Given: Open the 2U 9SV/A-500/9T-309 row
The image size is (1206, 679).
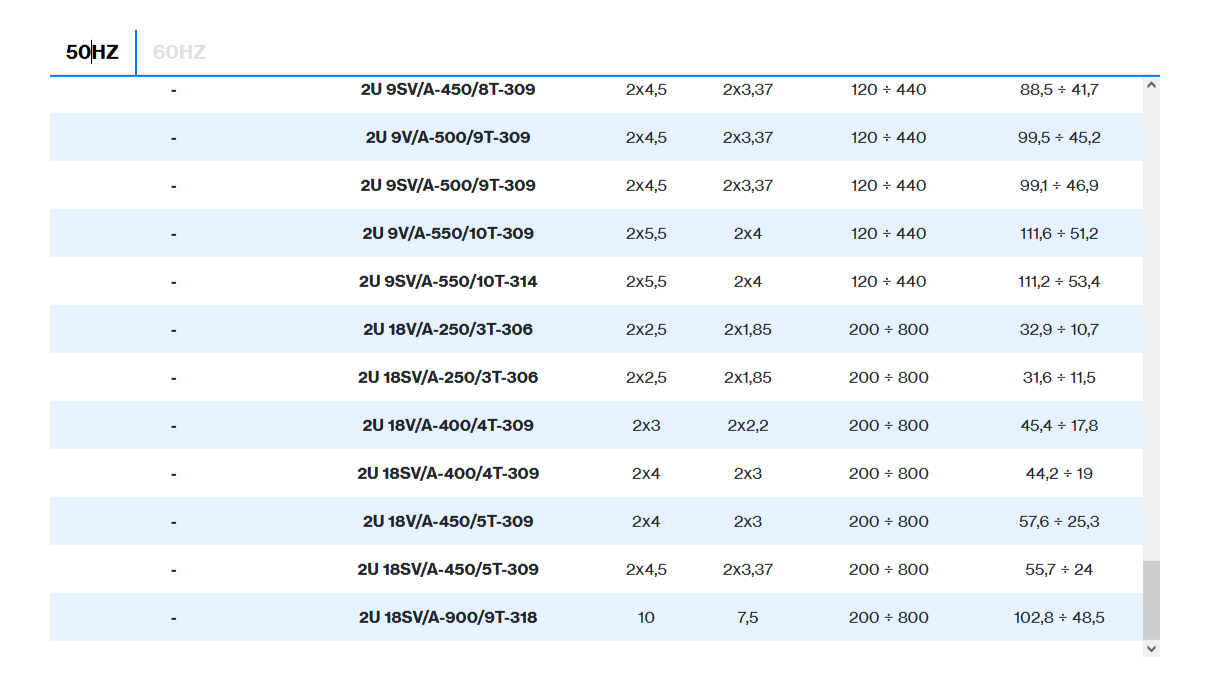Looking at the screenshot, I should pos(447,186).
